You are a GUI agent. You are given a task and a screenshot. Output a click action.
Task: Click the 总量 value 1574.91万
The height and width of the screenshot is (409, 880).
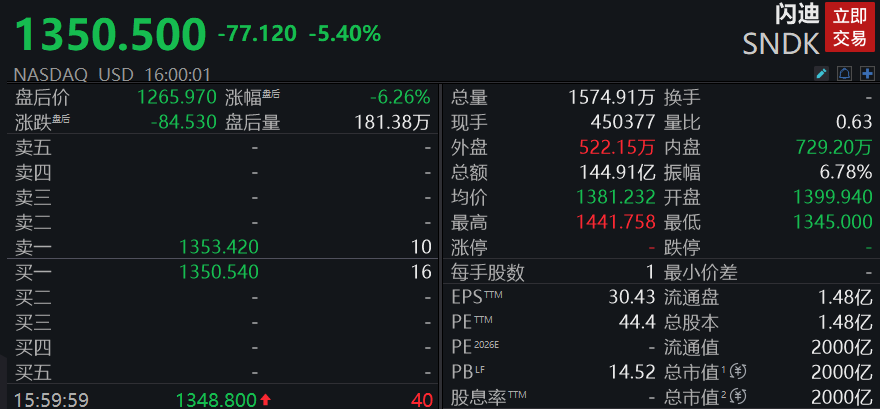click(x=612, y=98)
